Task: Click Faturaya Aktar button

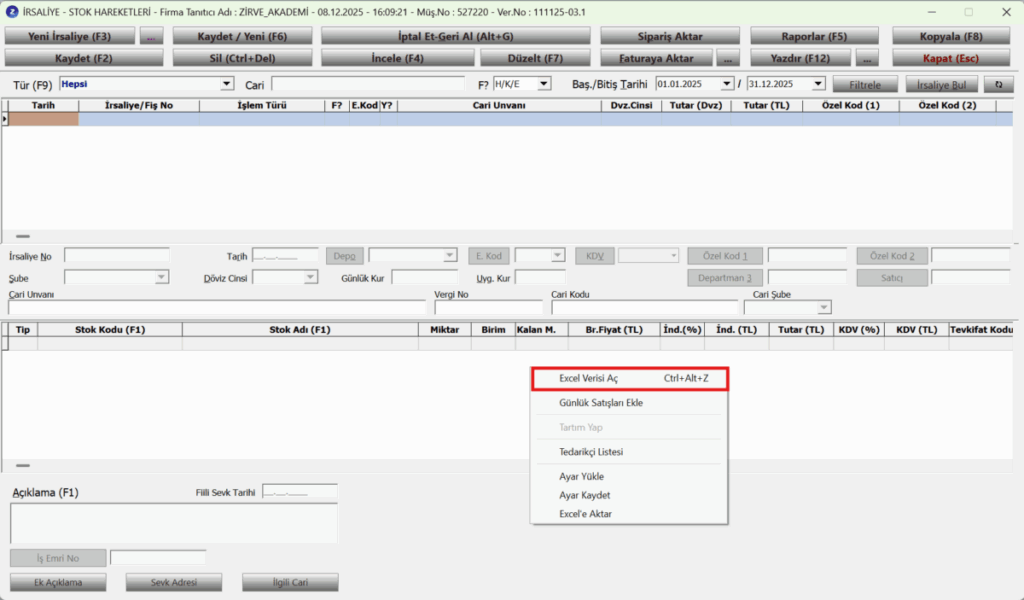Action: pos(656,58)
